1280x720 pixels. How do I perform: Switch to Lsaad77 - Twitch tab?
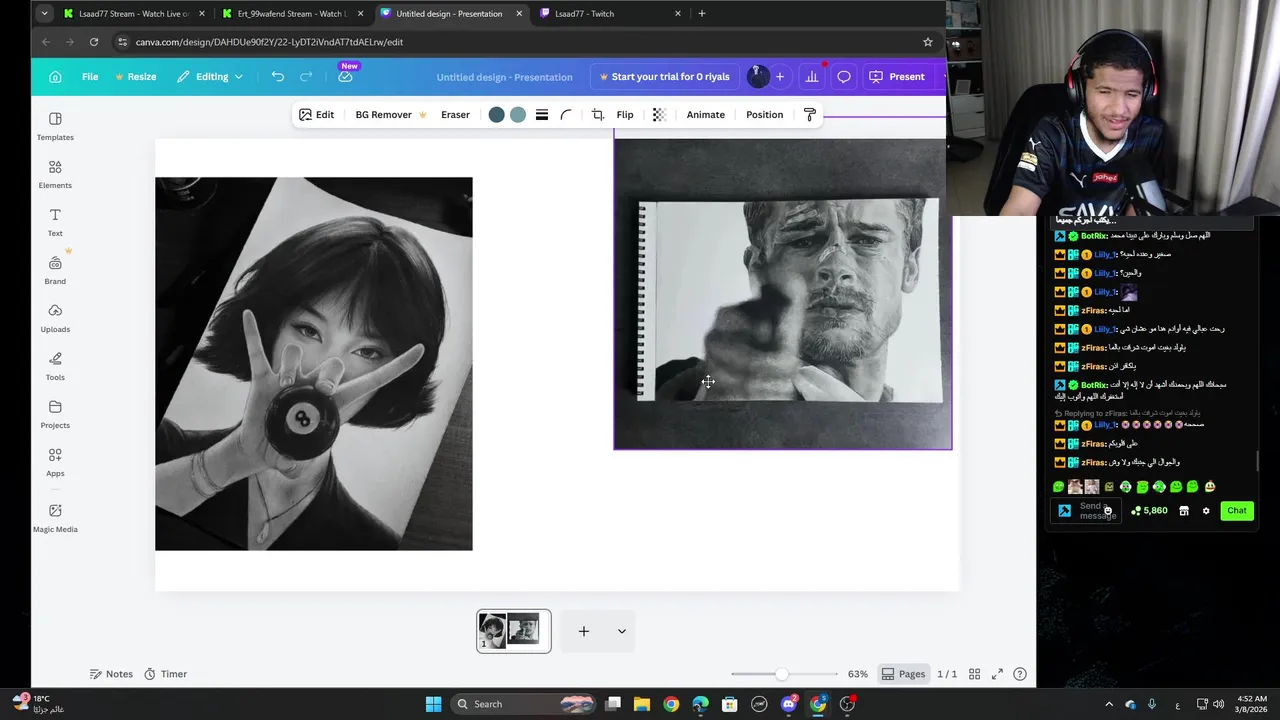611,14
